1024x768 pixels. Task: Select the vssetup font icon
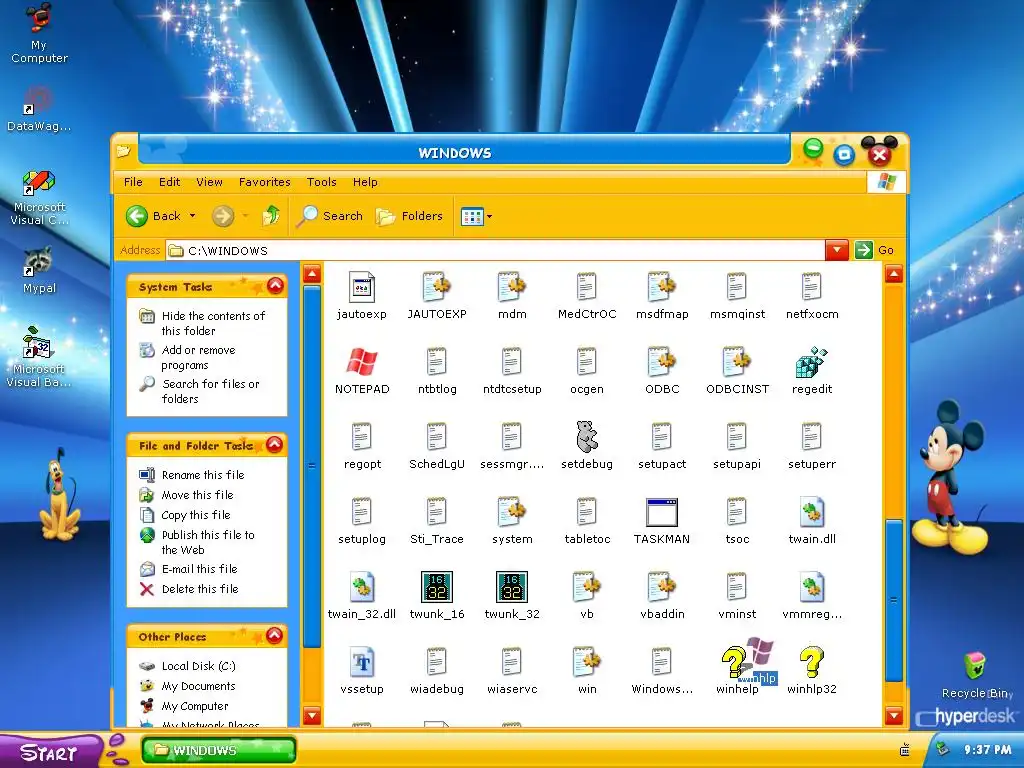[x=362, y=662]
